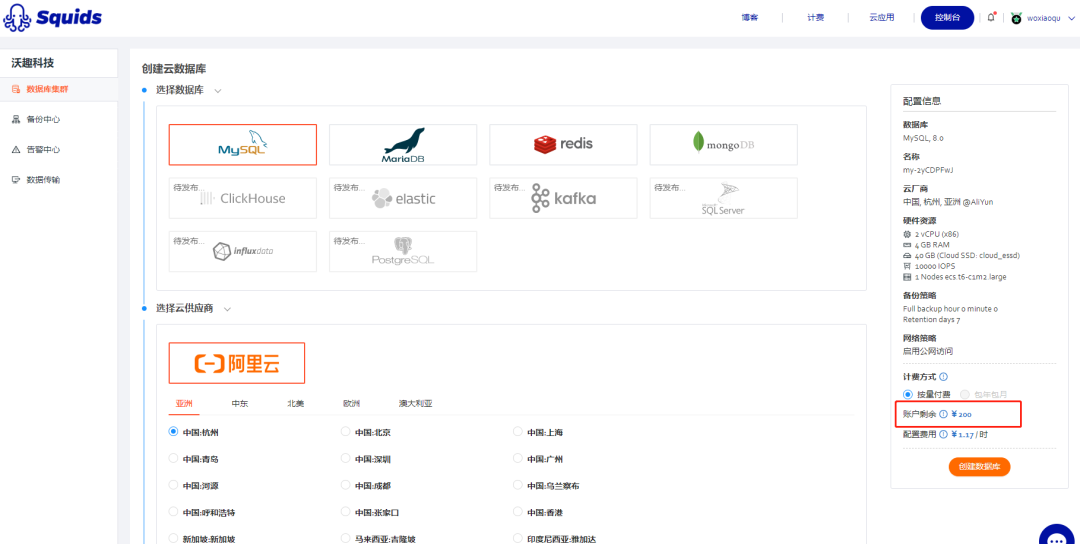This screenshot has width=1080, height=544.
Task: Open the 计费 link
Action: [x=816, y=18]
